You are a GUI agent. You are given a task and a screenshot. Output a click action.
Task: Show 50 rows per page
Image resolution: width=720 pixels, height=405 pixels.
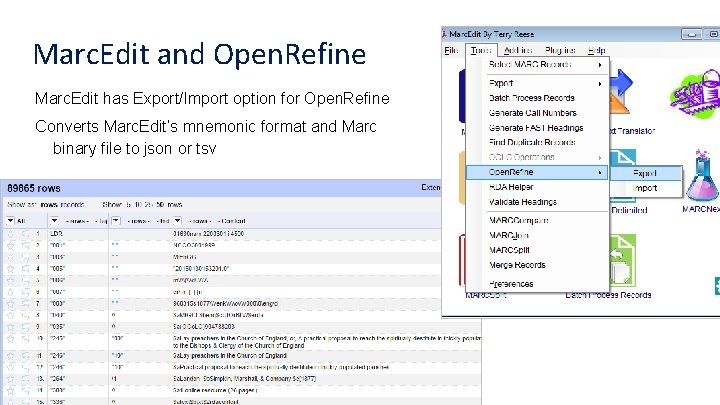[160, 205]
